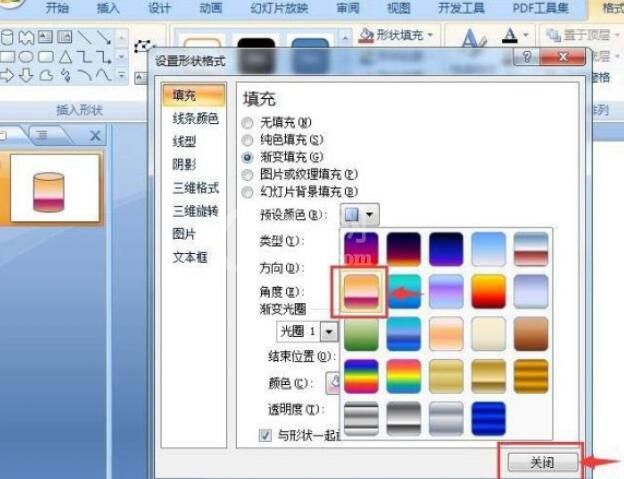Viewport: 624px width, 479px height.
Task: Select the straight line shape
Action: click(x=84, y=37)
